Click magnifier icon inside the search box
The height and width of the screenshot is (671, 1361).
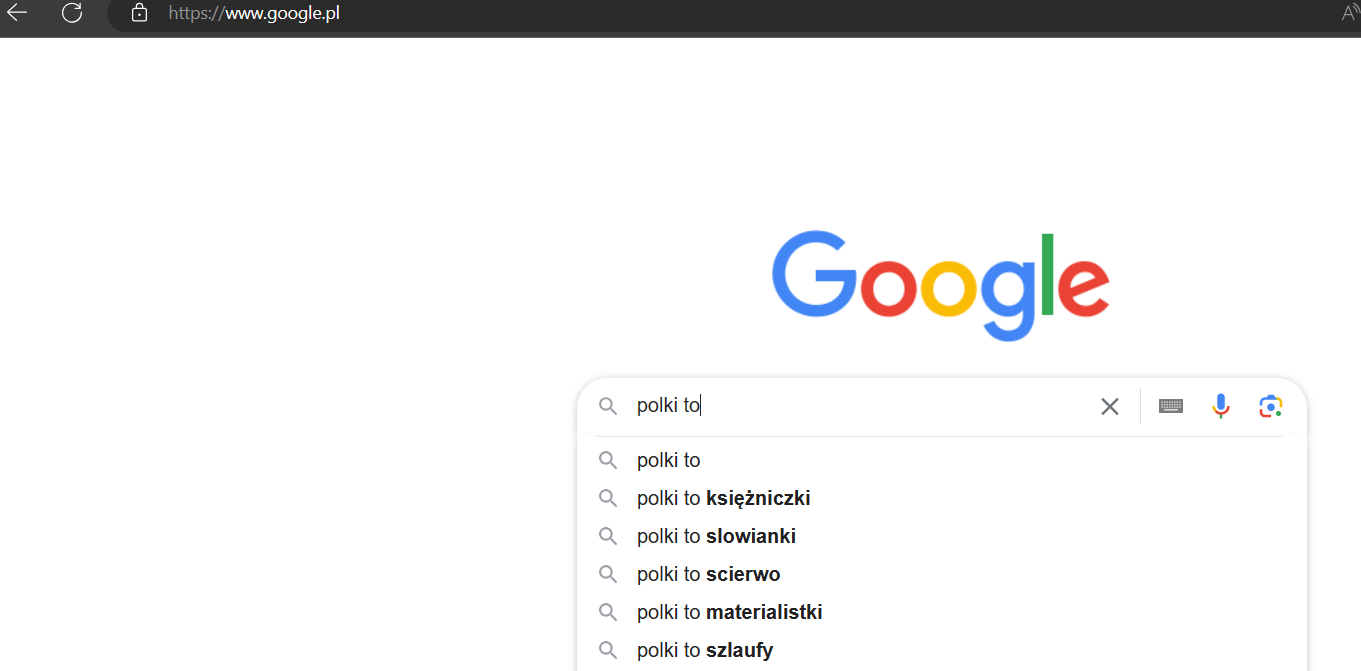pyautogui.click(x=608, y=406)
